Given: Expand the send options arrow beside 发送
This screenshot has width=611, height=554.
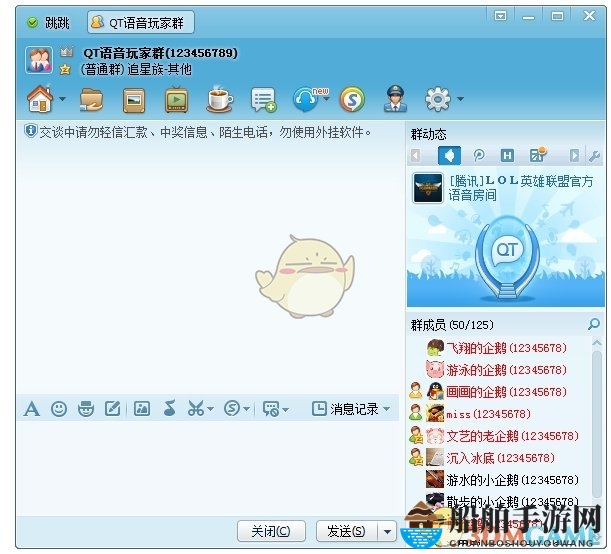Looking at the screenshot, I should click(x=387, y=531).
